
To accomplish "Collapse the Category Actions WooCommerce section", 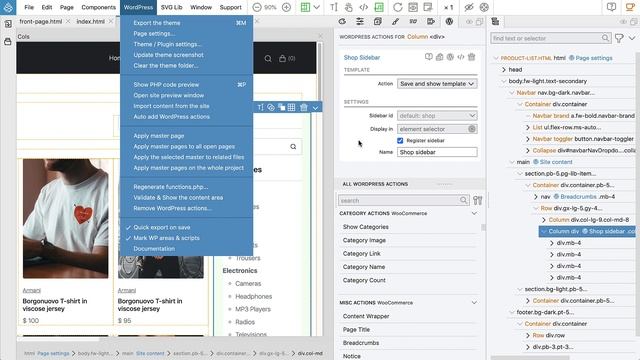I will [474, 213].
